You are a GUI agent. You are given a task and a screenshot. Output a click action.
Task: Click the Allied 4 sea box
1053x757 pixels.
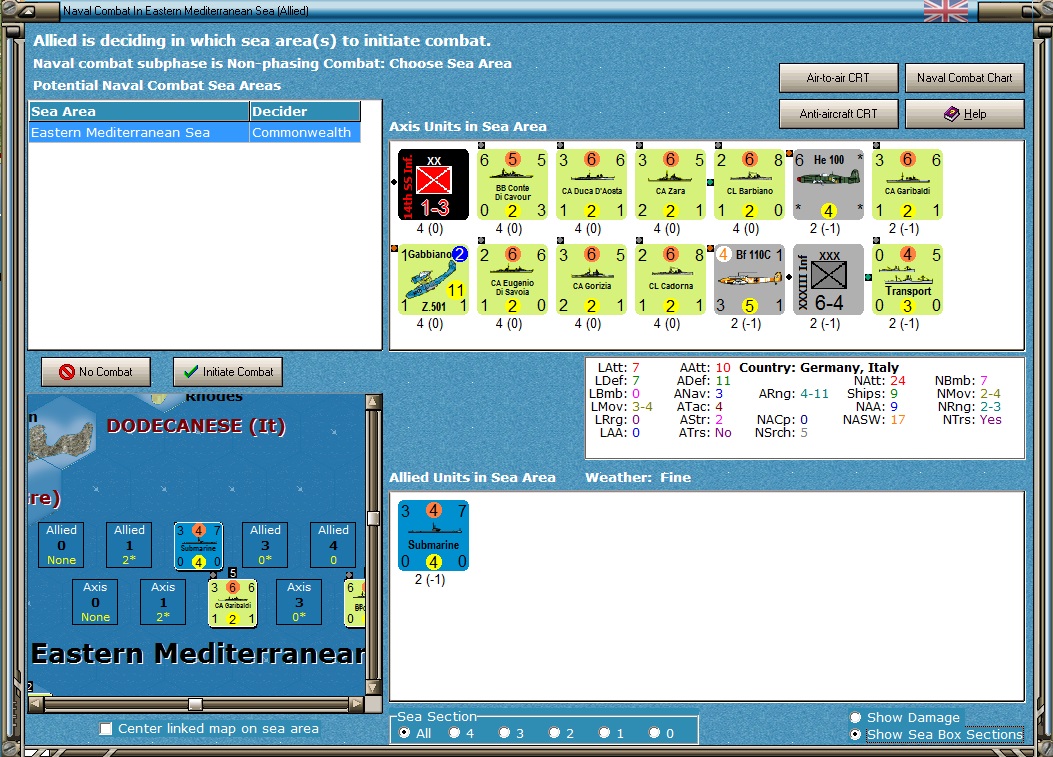pyautogui.click(x=333, y=545)
